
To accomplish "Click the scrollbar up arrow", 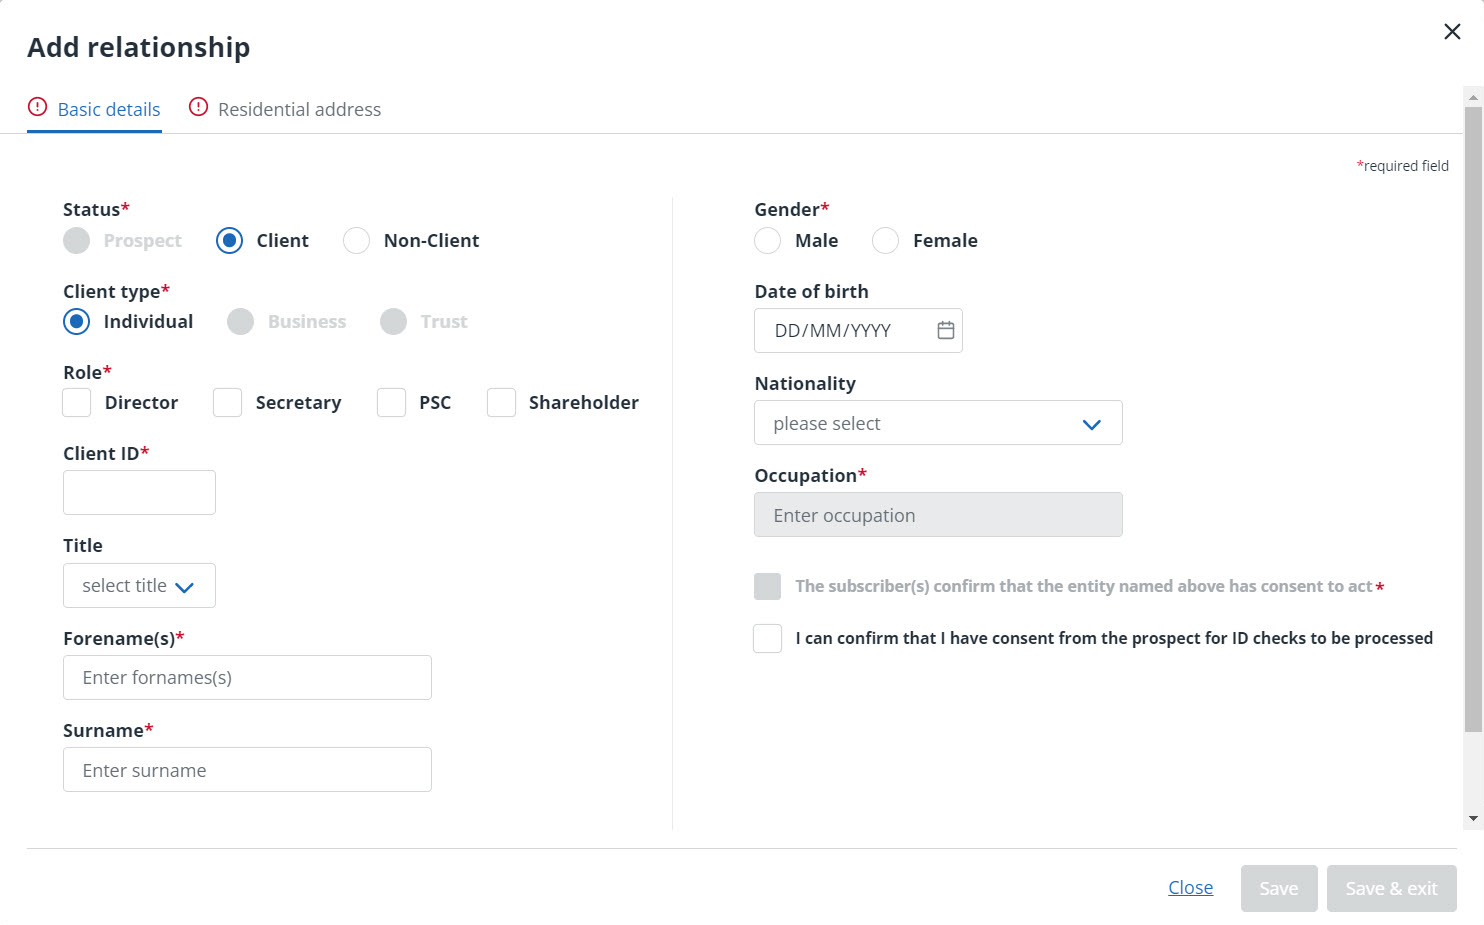I will pyautogui.click(x=1473, y=97).
